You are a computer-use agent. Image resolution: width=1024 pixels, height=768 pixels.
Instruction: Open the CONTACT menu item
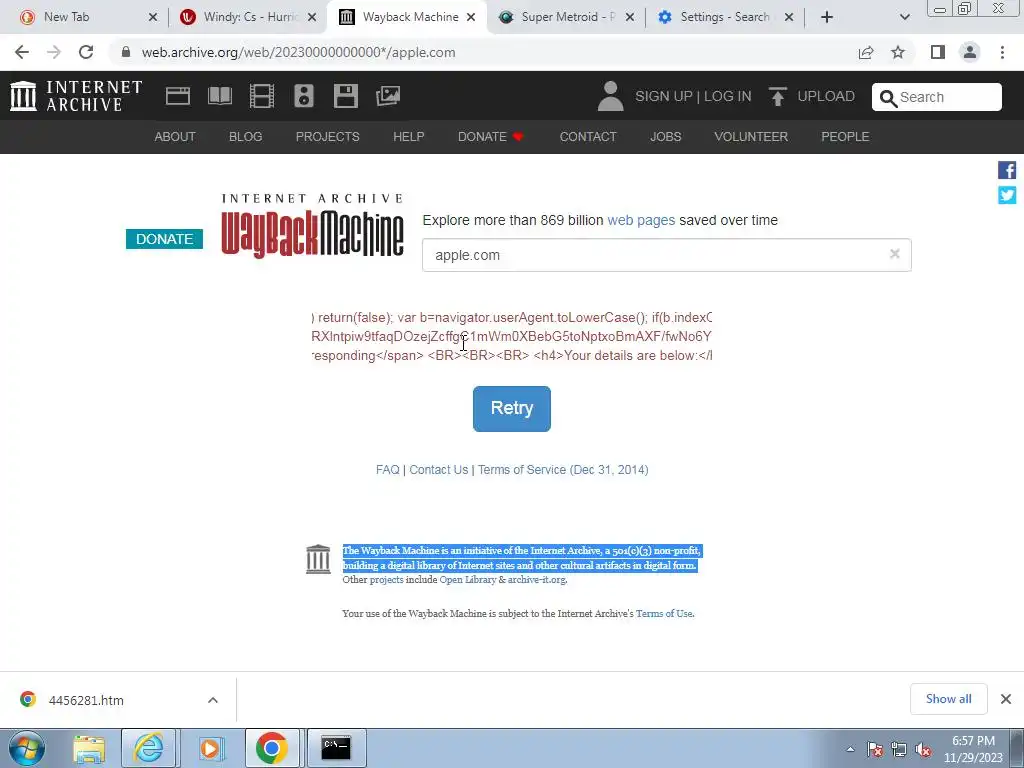click(x=588, y=136)
